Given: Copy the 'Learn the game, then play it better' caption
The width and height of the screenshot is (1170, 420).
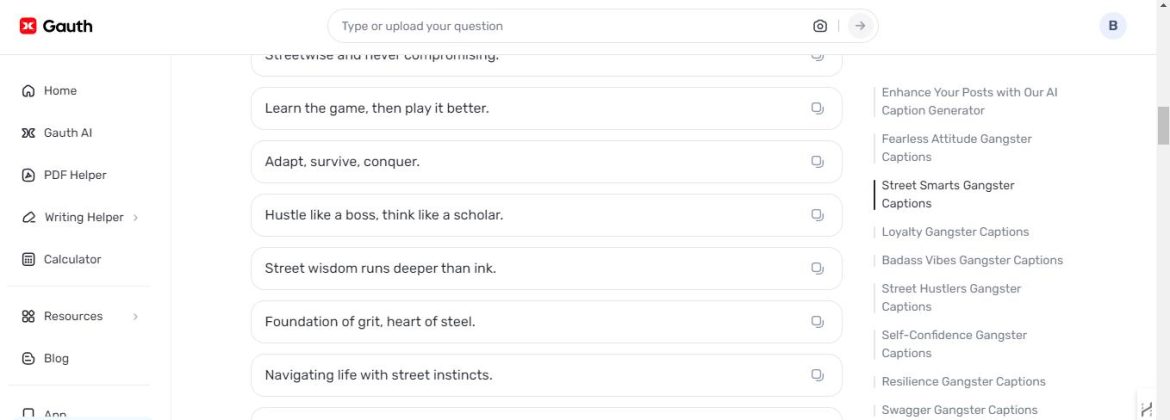Looking at the screenshot, I should pyautogui.click(x=817, y=108).
